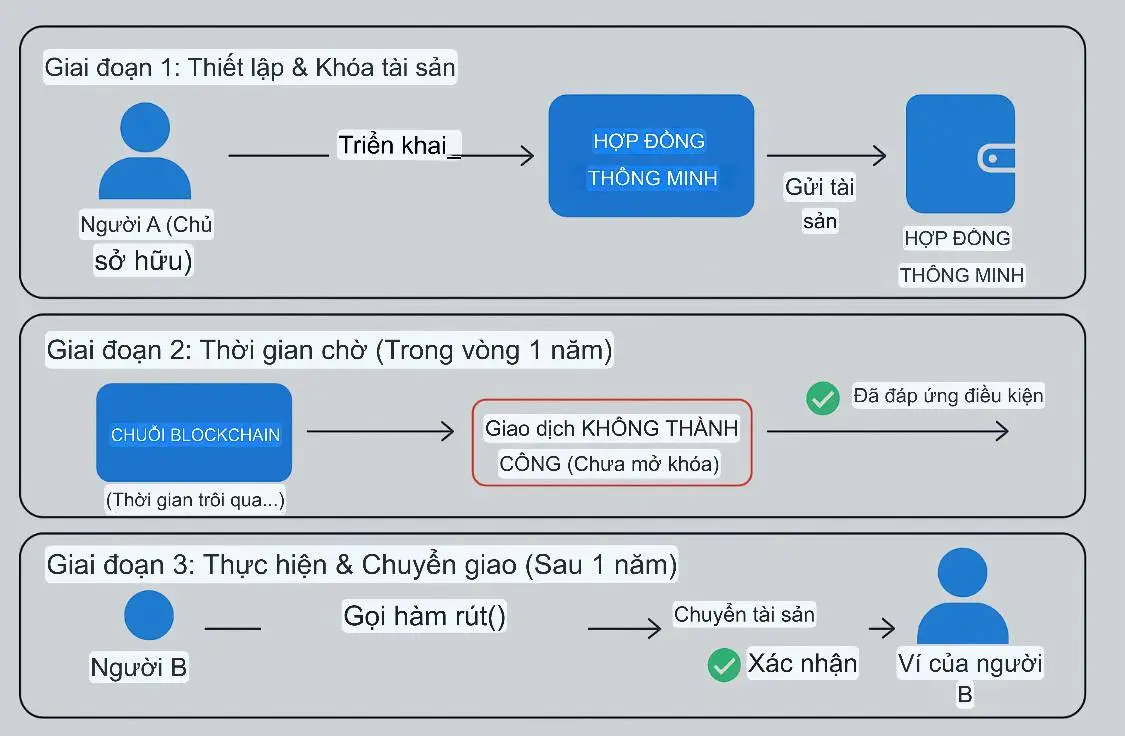Viewport: 1125px width, 736px height.
Task: Select the "CHUỖI BLOCKCHAIN" blue box
Action: 194,433
